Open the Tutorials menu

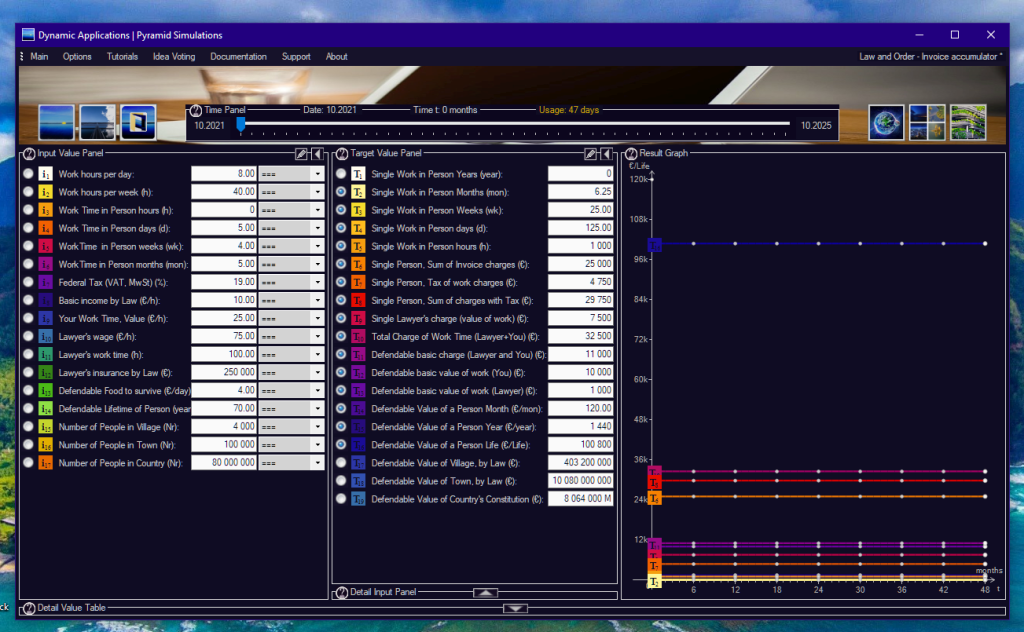(x=122, y=57)
